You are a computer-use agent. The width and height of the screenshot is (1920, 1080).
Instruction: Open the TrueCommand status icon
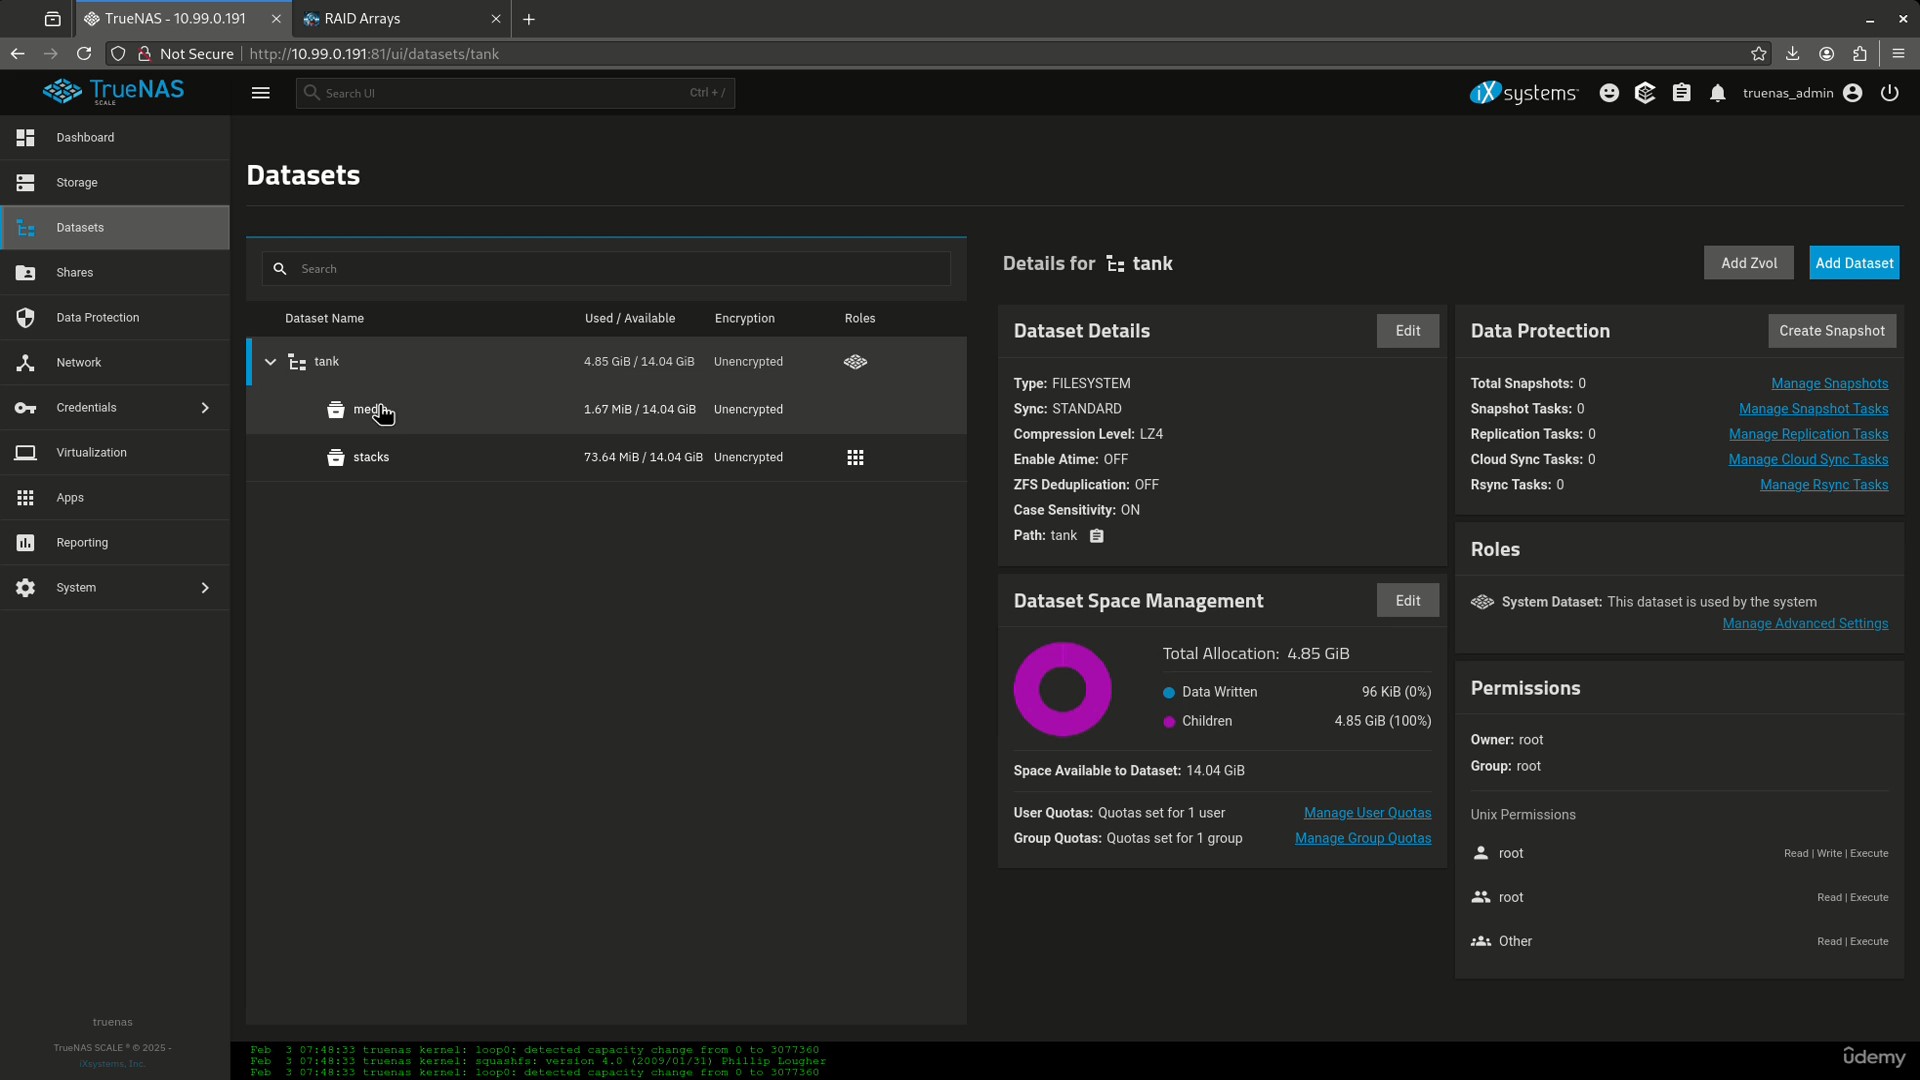coord(1645,93)
